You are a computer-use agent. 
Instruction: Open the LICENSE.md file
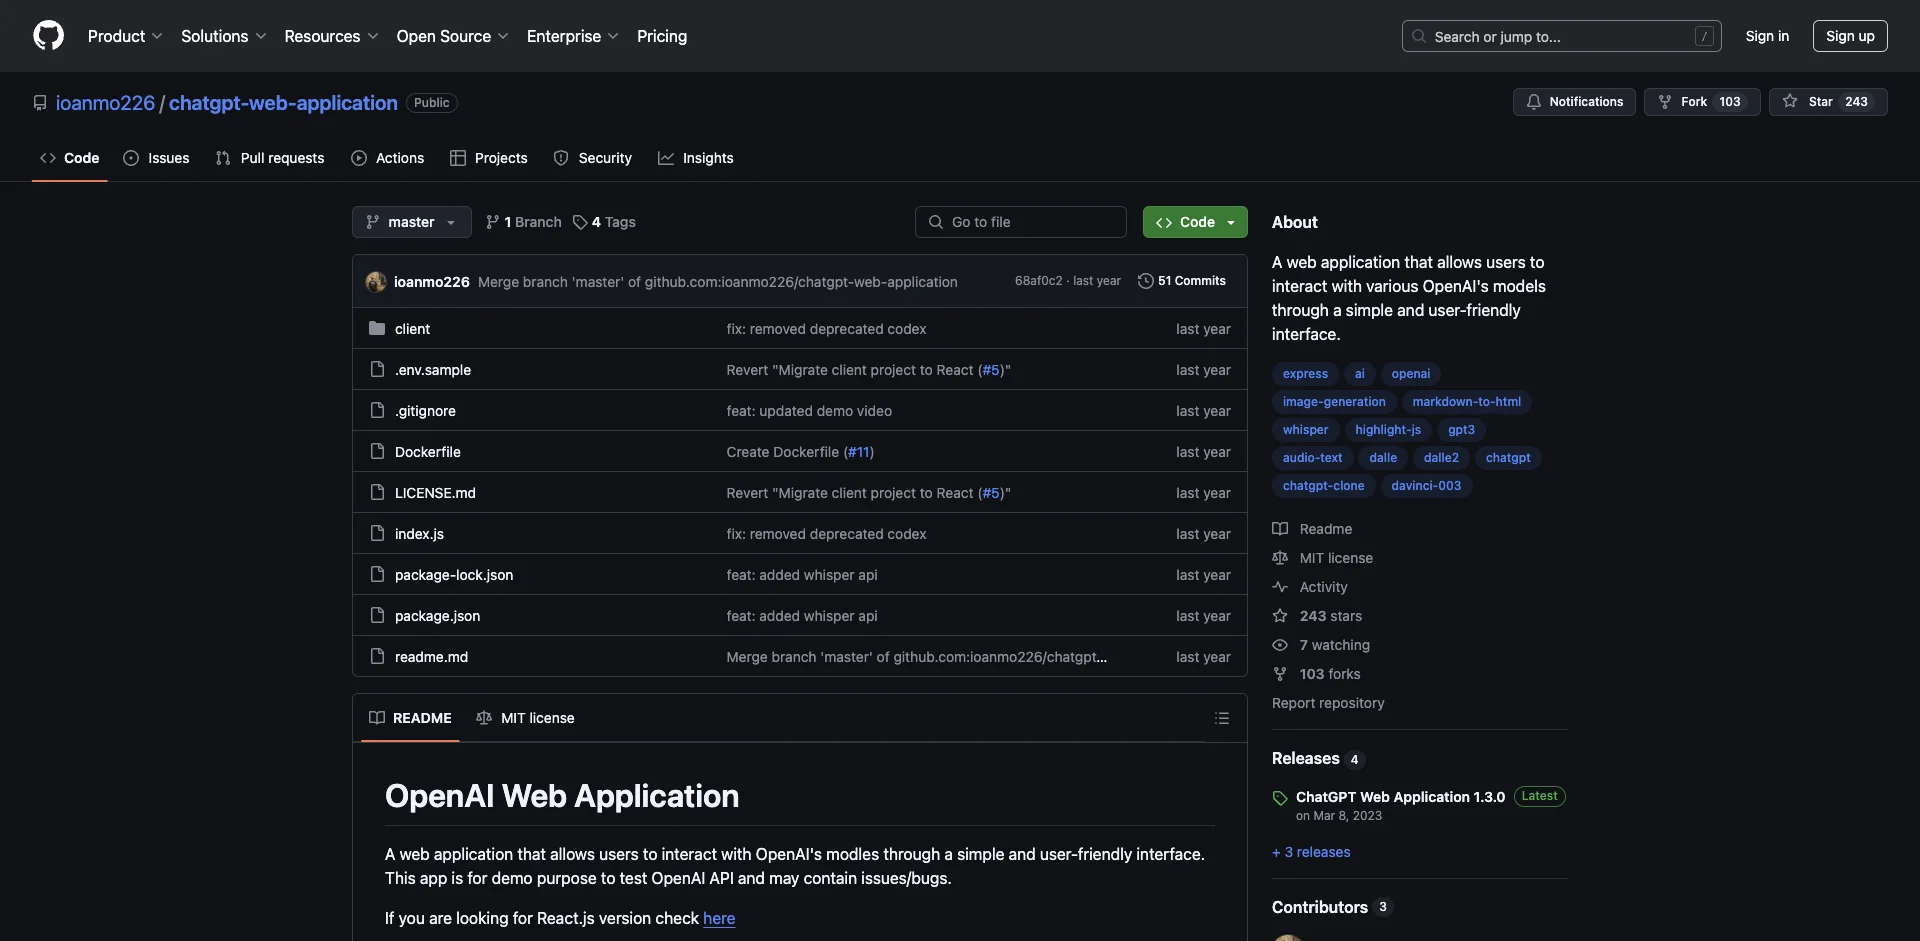435,493
